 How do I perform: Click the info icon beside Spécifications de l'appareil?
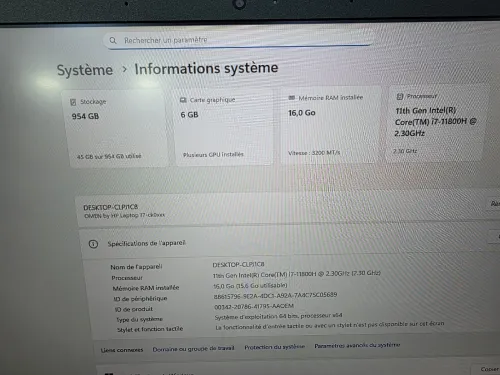tap(93, 244)
